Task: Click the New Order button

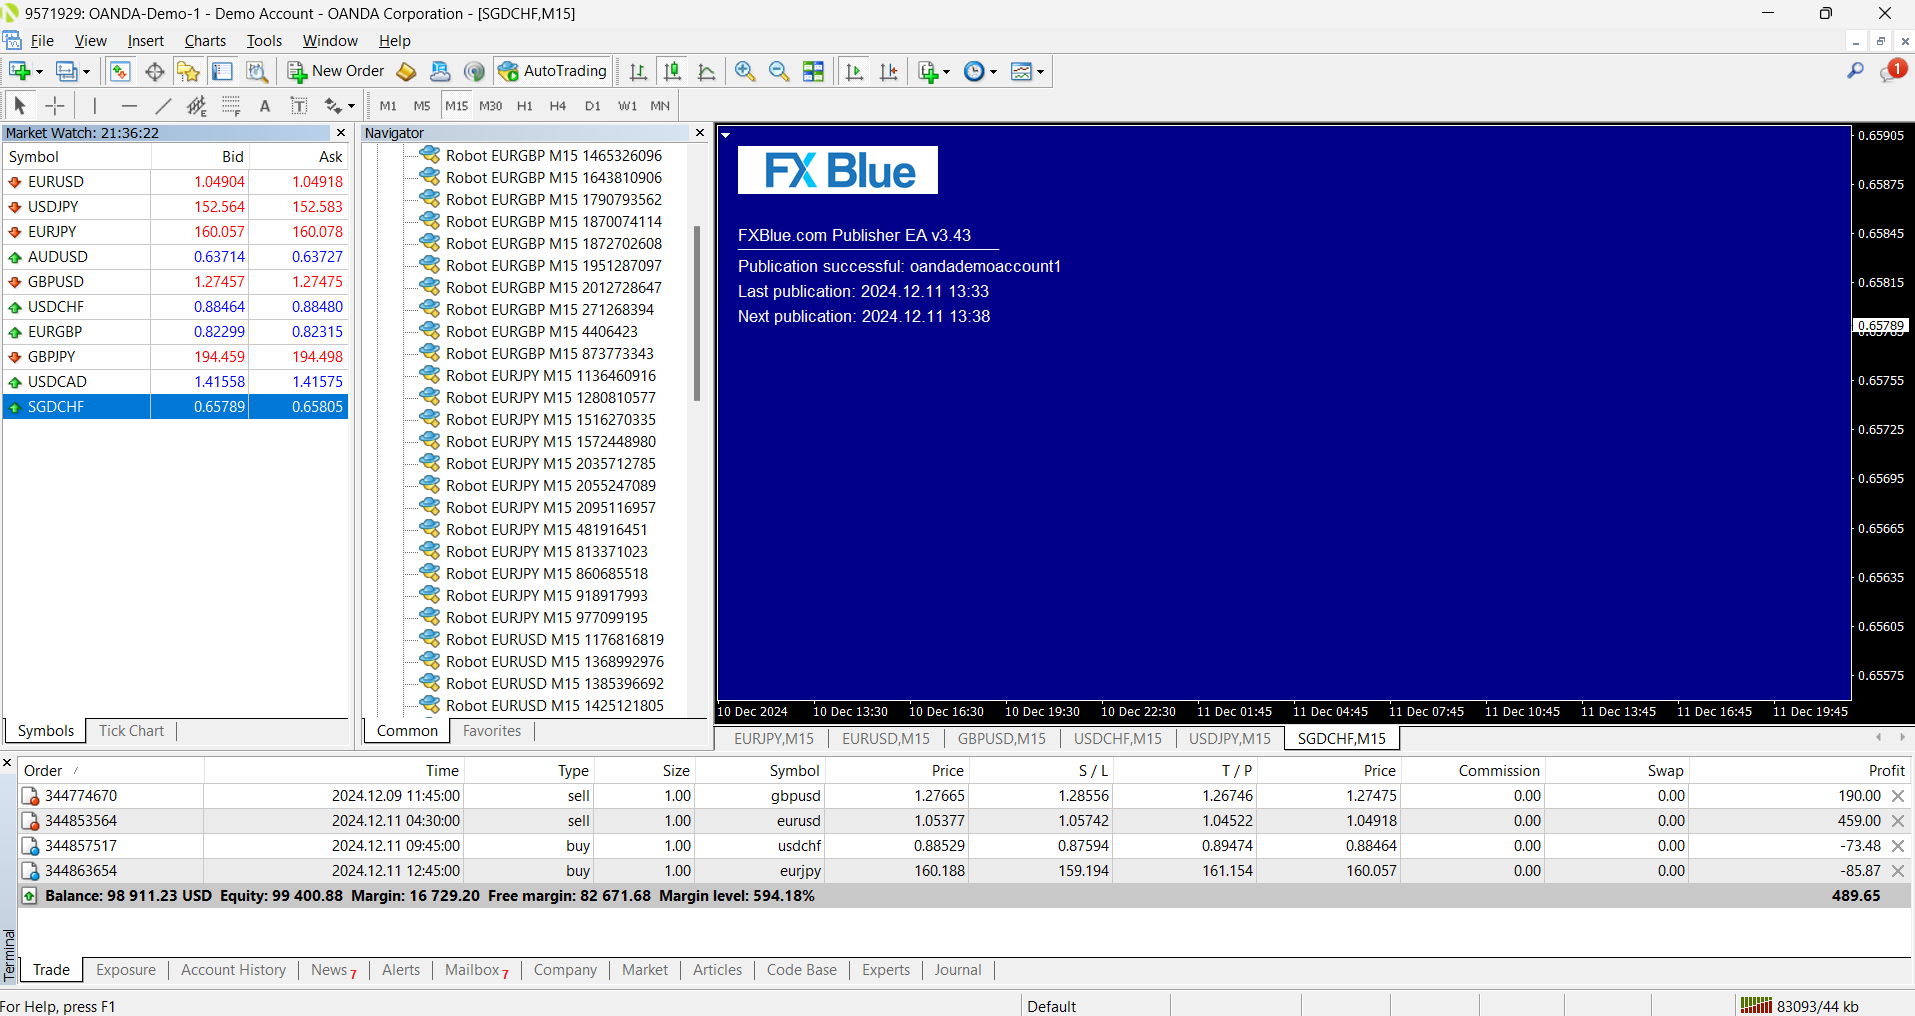Action: click(336, 71)
